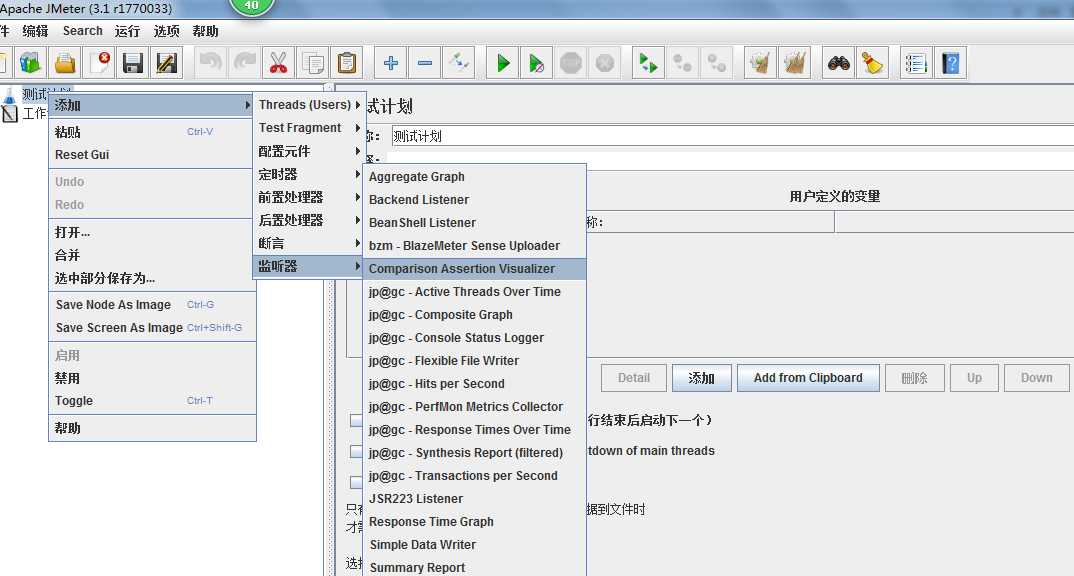
Task: Open the 帮助 menu in menu bar
Action: [x=205, y=31]
